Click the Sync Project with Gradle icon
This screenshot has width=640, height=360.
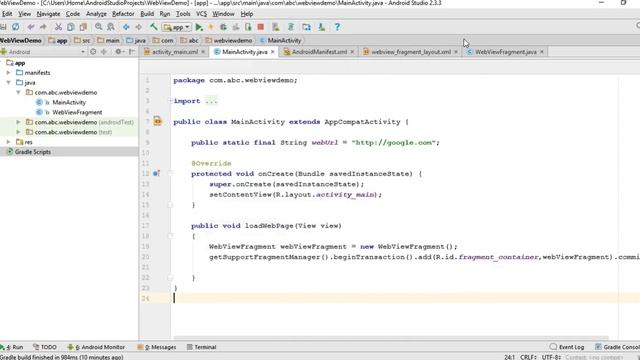coord(291,27)
